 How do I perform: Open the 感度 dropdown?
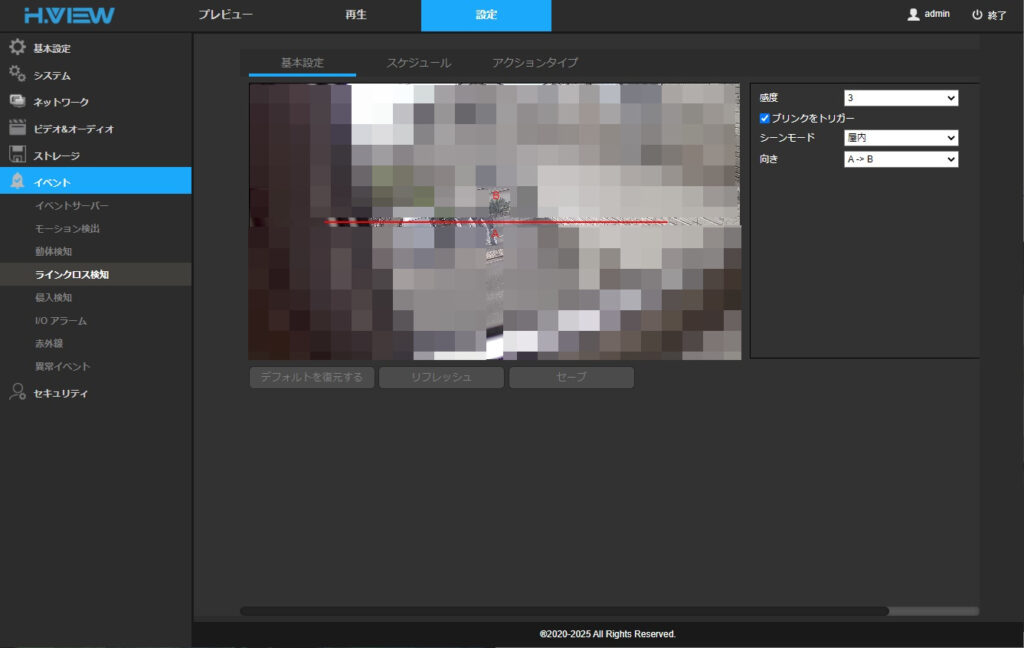coord(901,98)
